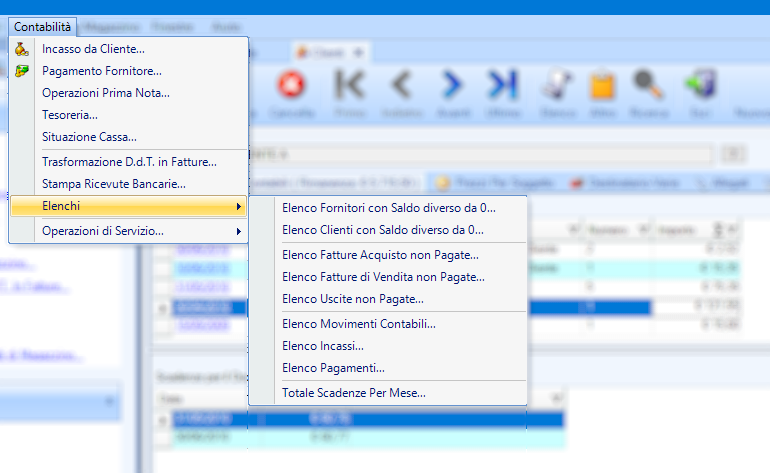Screen dimensions: 770x473
Task: Open Tesoreria from the Contabilità menu
Action: pyautogui.click(x=70, y=115)
